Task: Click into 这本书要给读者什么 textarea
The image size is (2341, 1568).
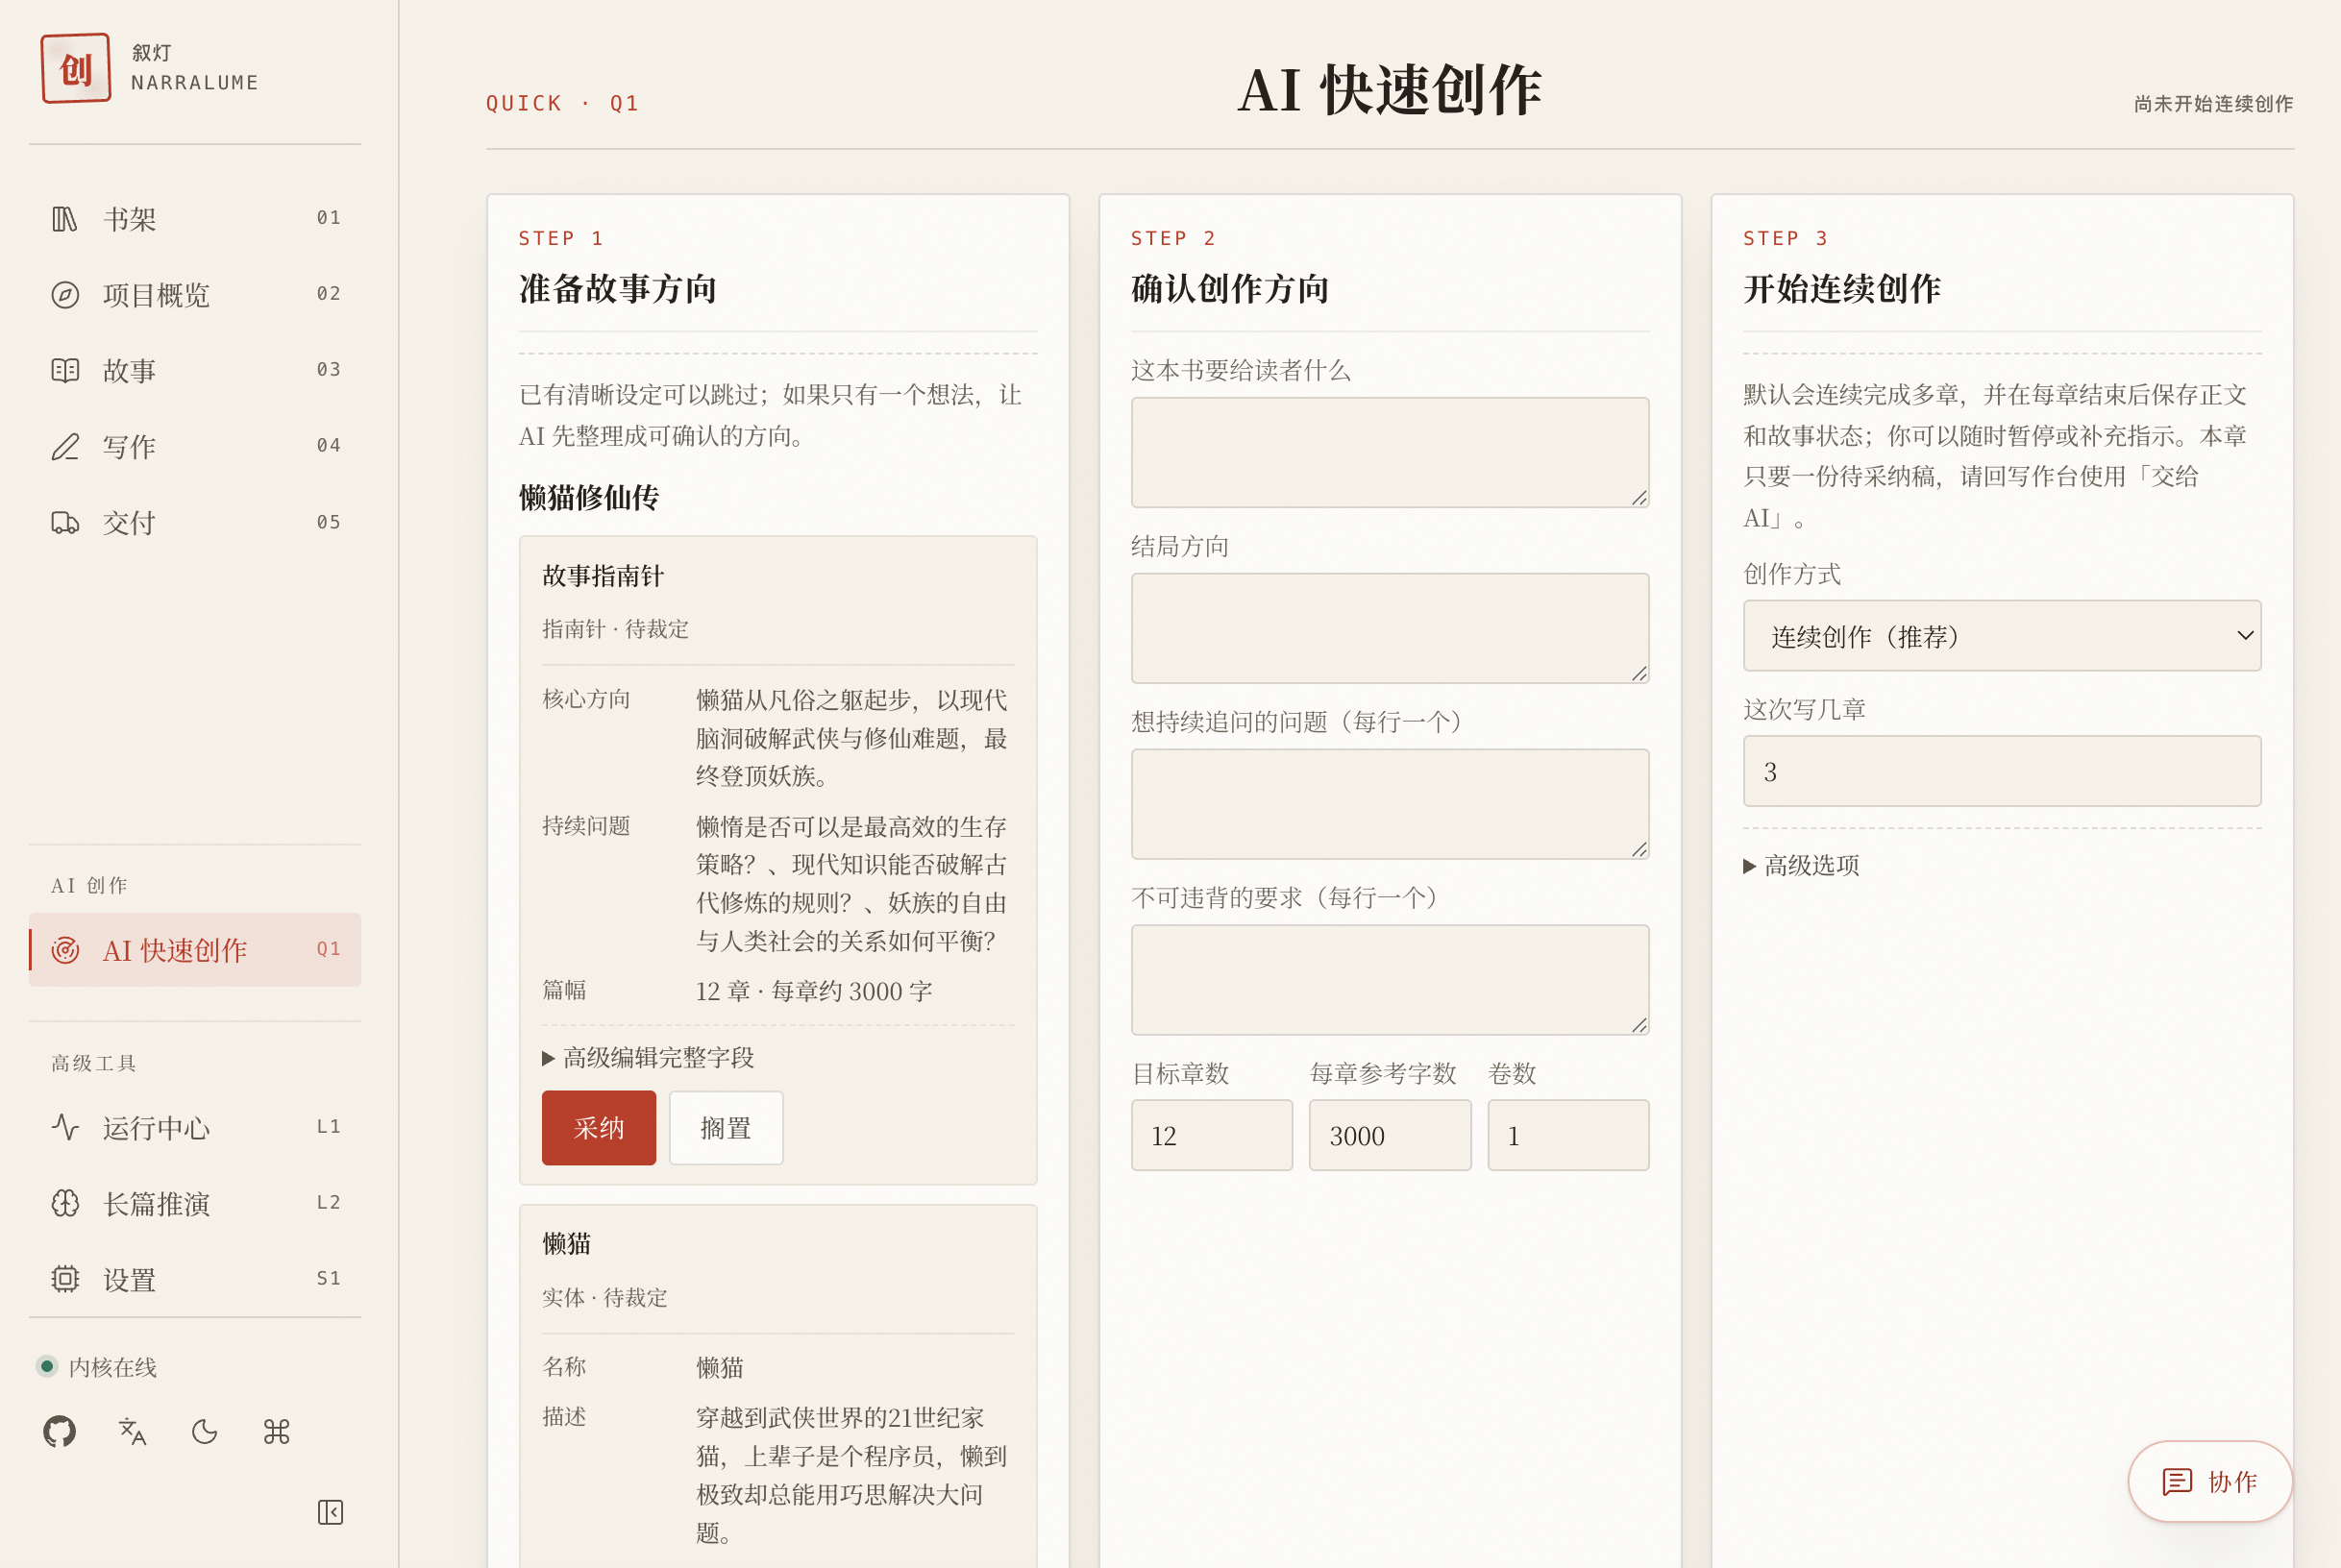Action: click(1390, 453)
